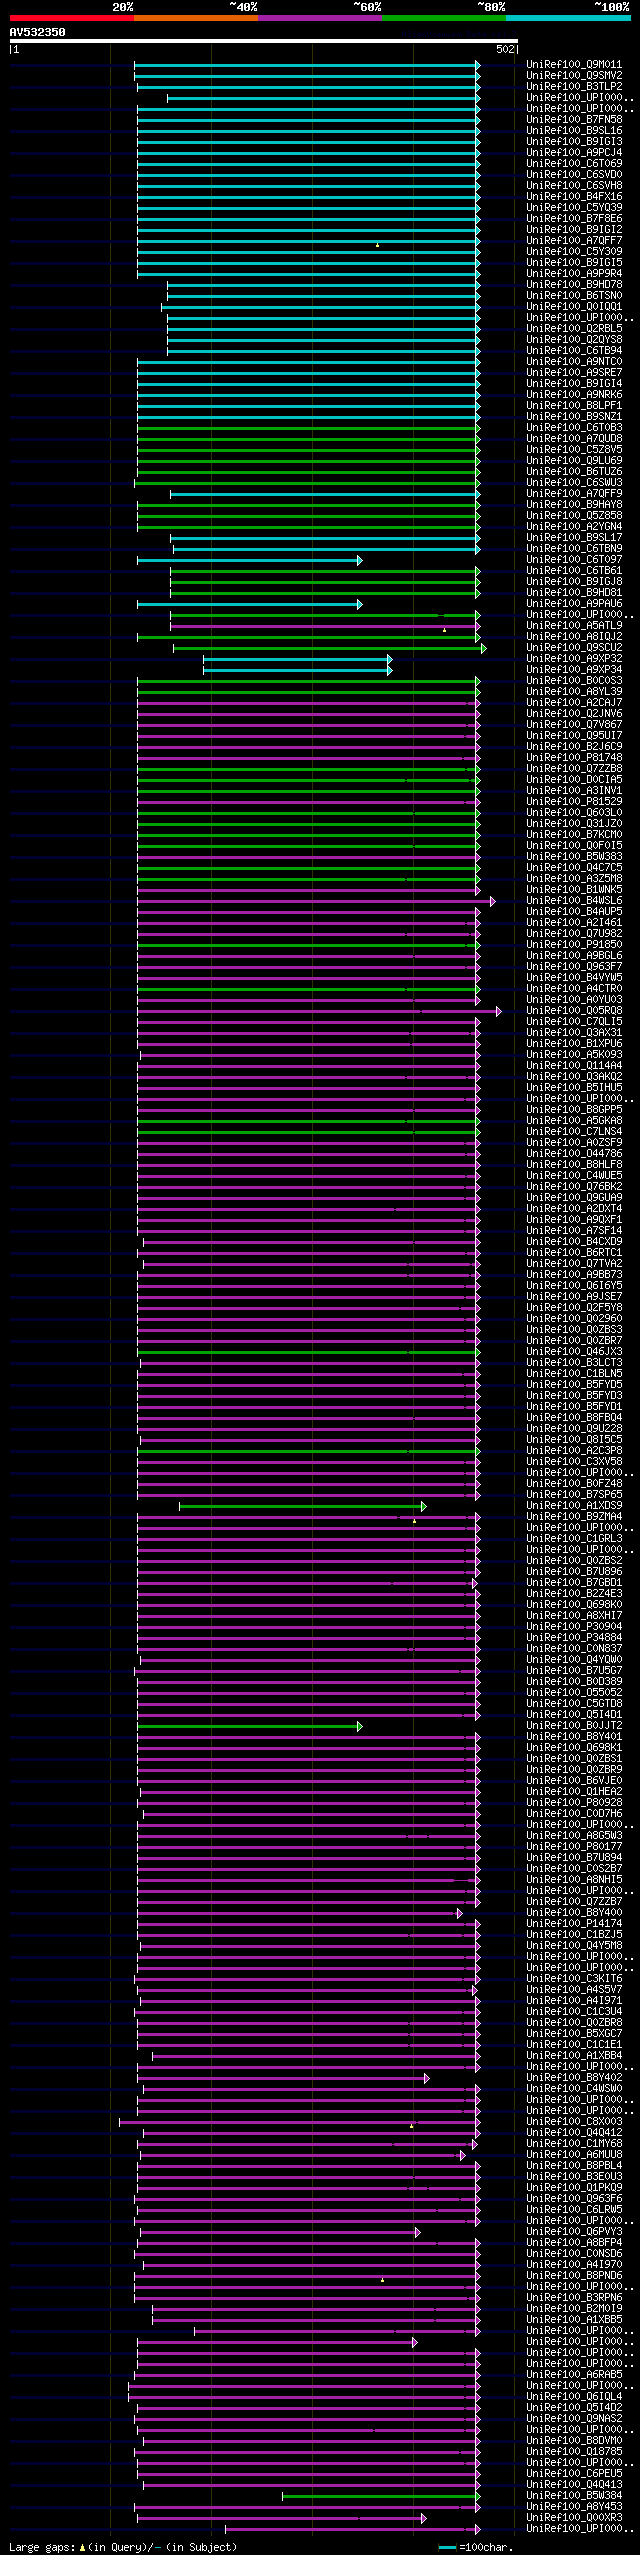Open hit UniRef100_B9SL16

click(574, 131)
